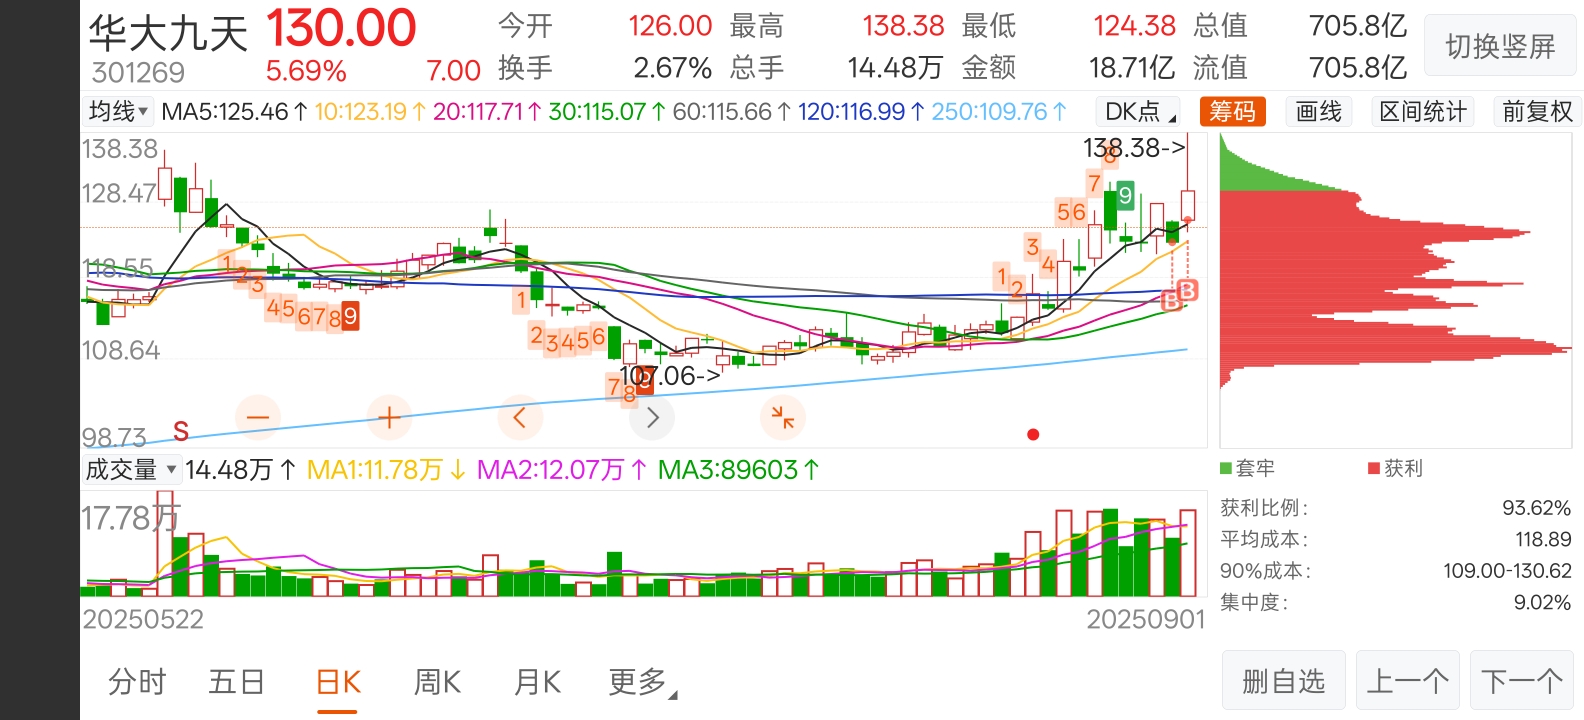Image resolution: width=1584 pixels, height=720 pixels.
Task: Open 区间统计 range statistics
Action: pos(1423,111)
